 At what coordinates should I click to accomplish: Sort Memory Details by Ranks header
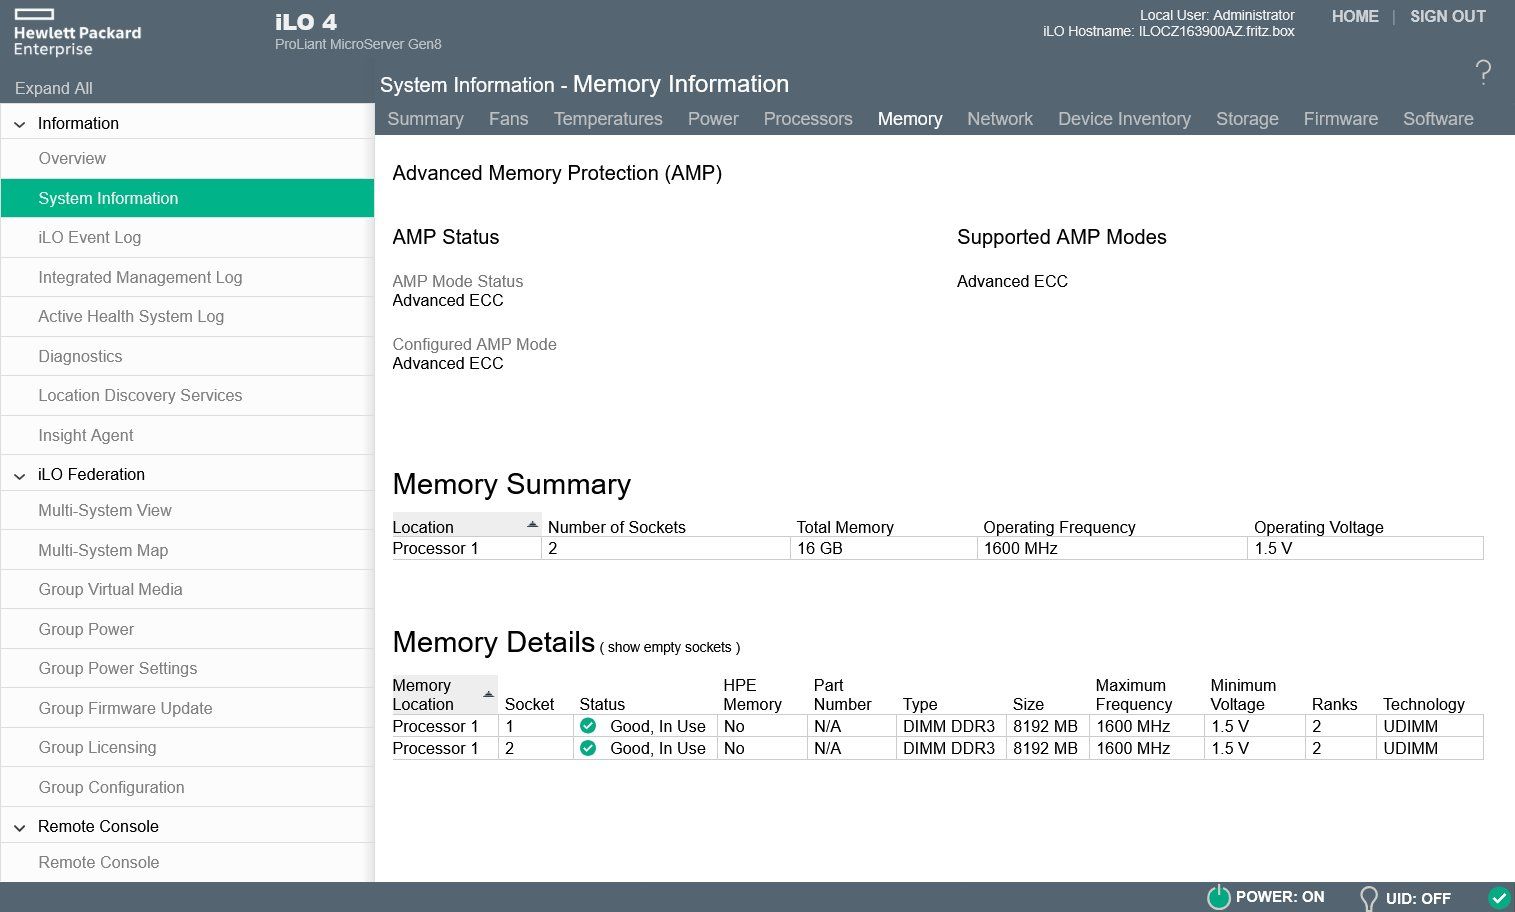[1334, 704]
